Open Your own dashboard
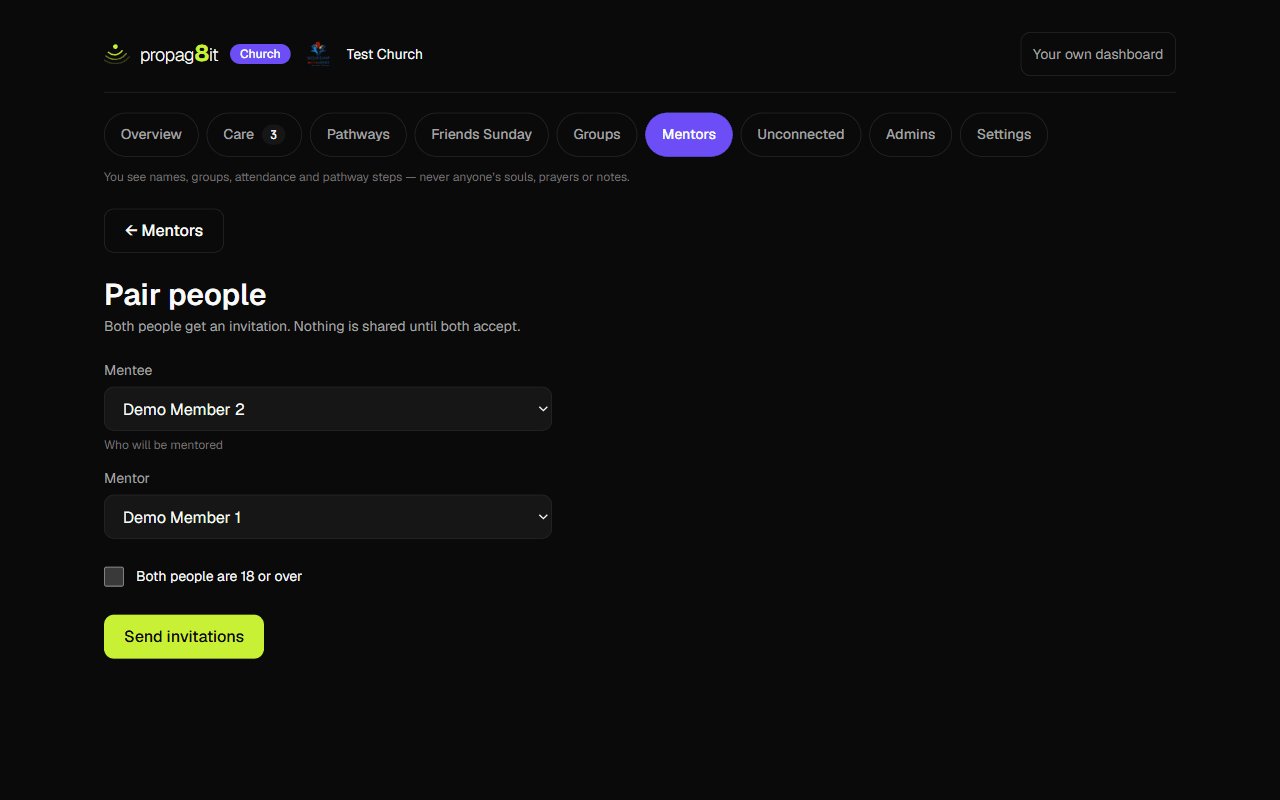Screen dimensions: 1280x800 [x=1098, y=54]
